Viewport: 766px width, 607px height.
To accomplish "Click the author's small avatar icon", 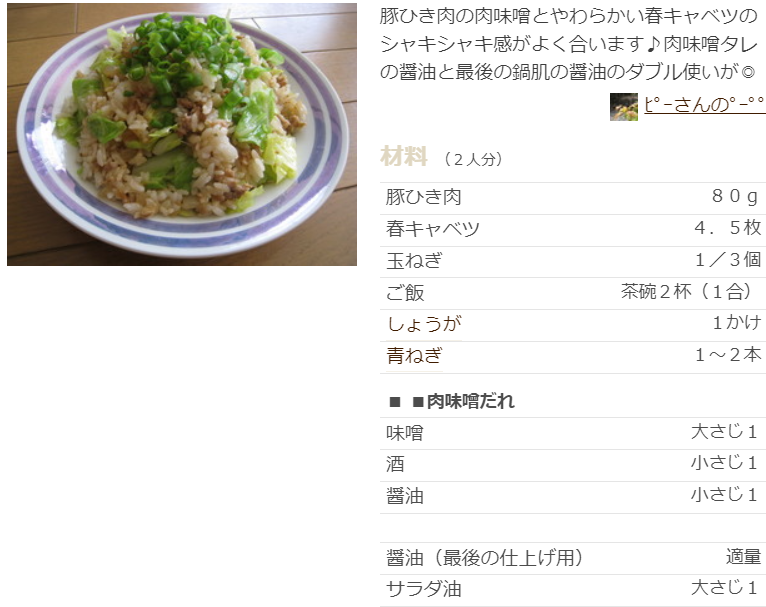I will pyautogui.click(x=623, y=106).
